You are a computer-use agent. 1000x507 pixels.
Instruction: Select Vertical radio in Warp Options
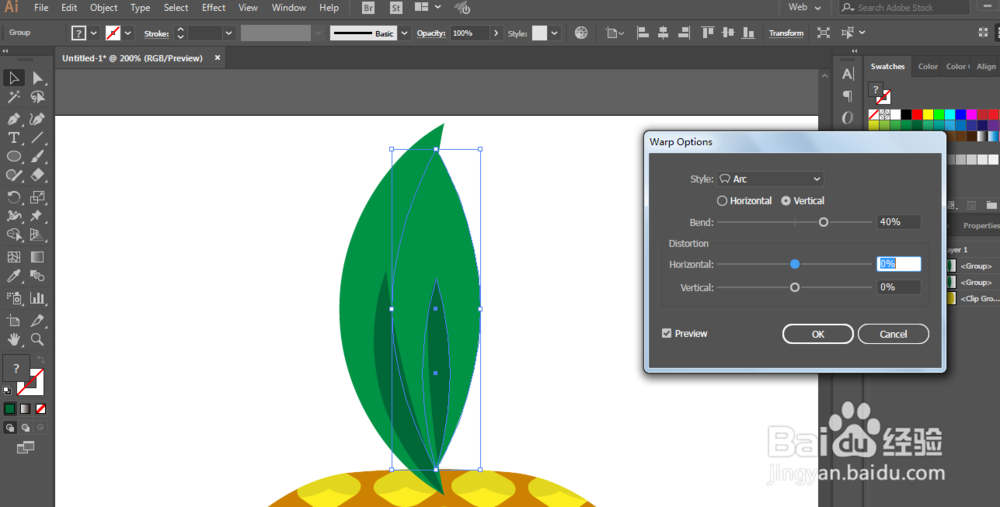point(786,201)
